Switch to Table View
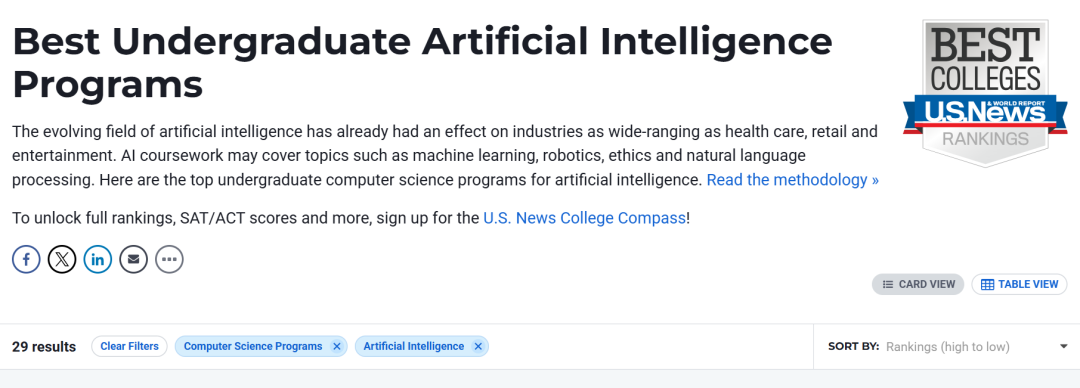Viewport: 1080px width, 388px height. click(x=1019, y=285)
